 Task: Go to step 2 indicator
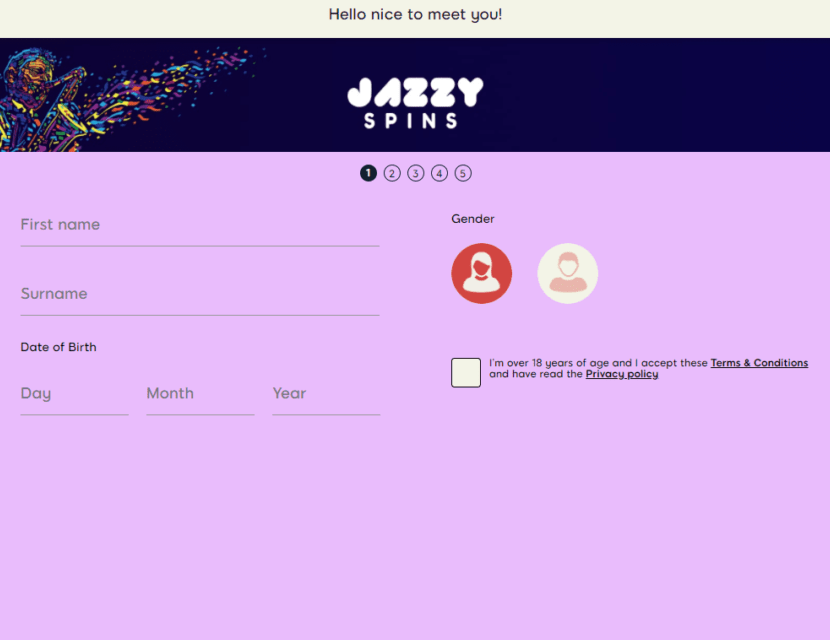(392, 173)
